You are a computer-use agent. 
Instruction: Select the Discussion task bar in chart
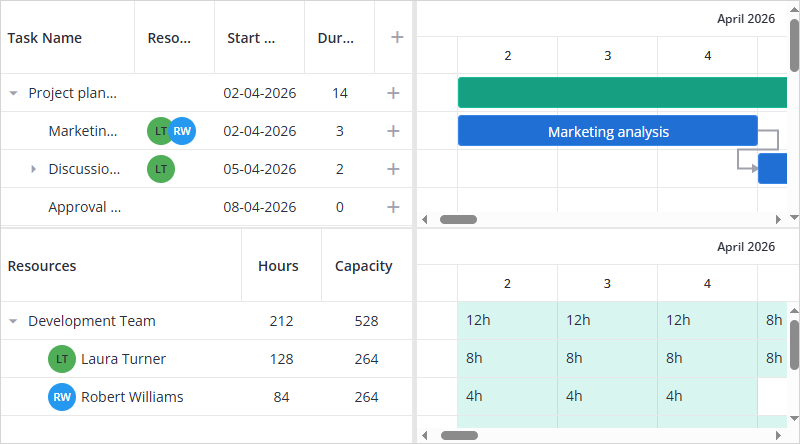click(772, 169)
